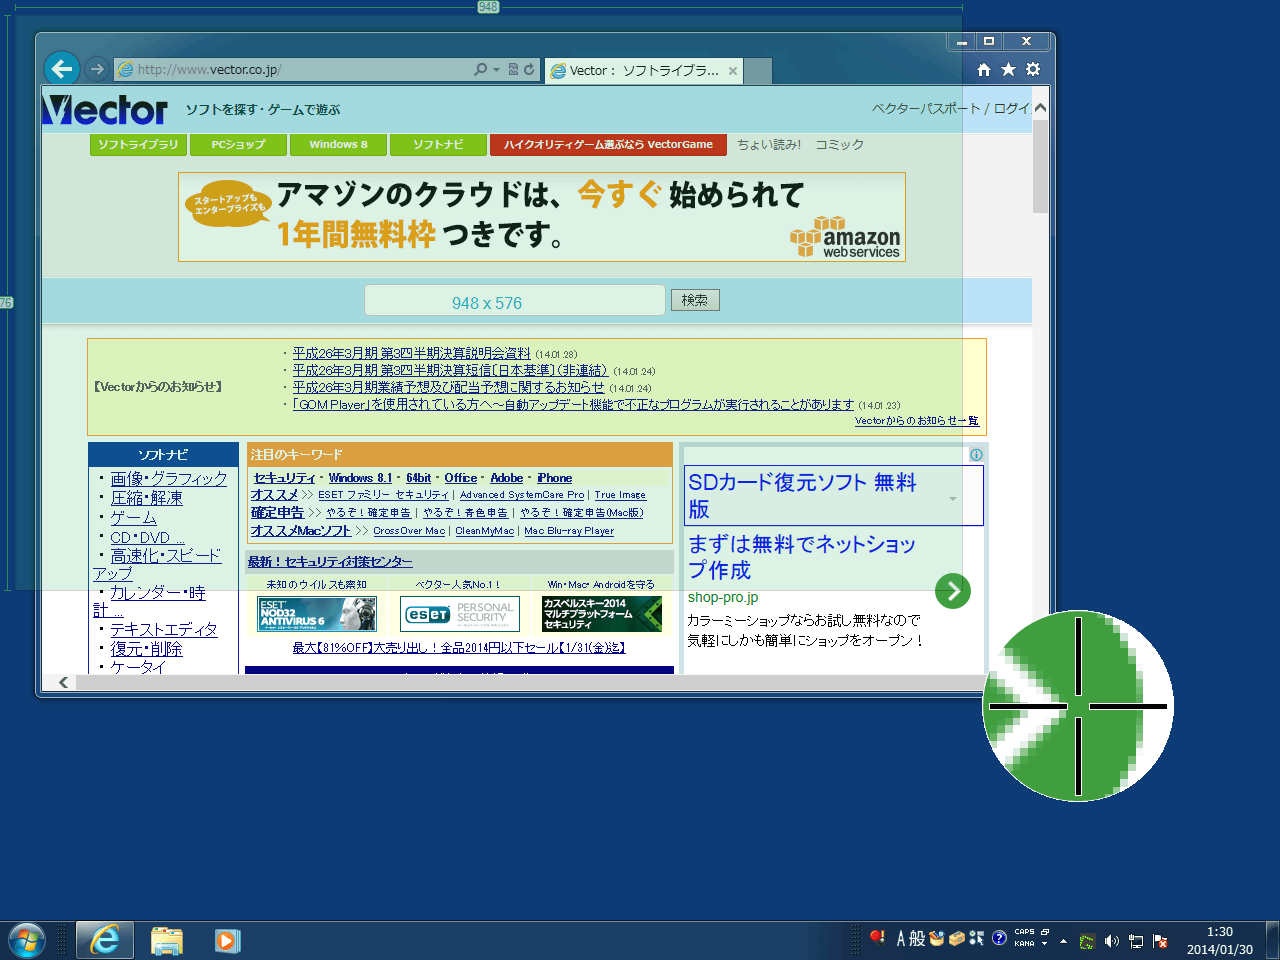This screenshot has height=960, width=1280.
Task: Click the ESET NOD32 Antivirus 6 thumbnail
Action: point(317,614)
